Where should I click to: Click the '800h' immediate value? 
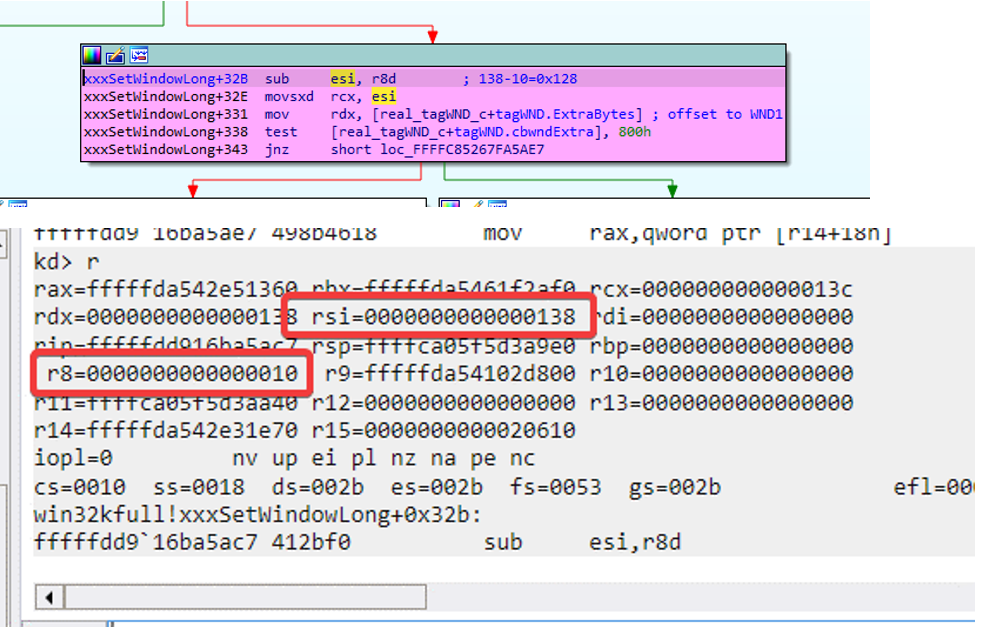[x=634, y=131]
